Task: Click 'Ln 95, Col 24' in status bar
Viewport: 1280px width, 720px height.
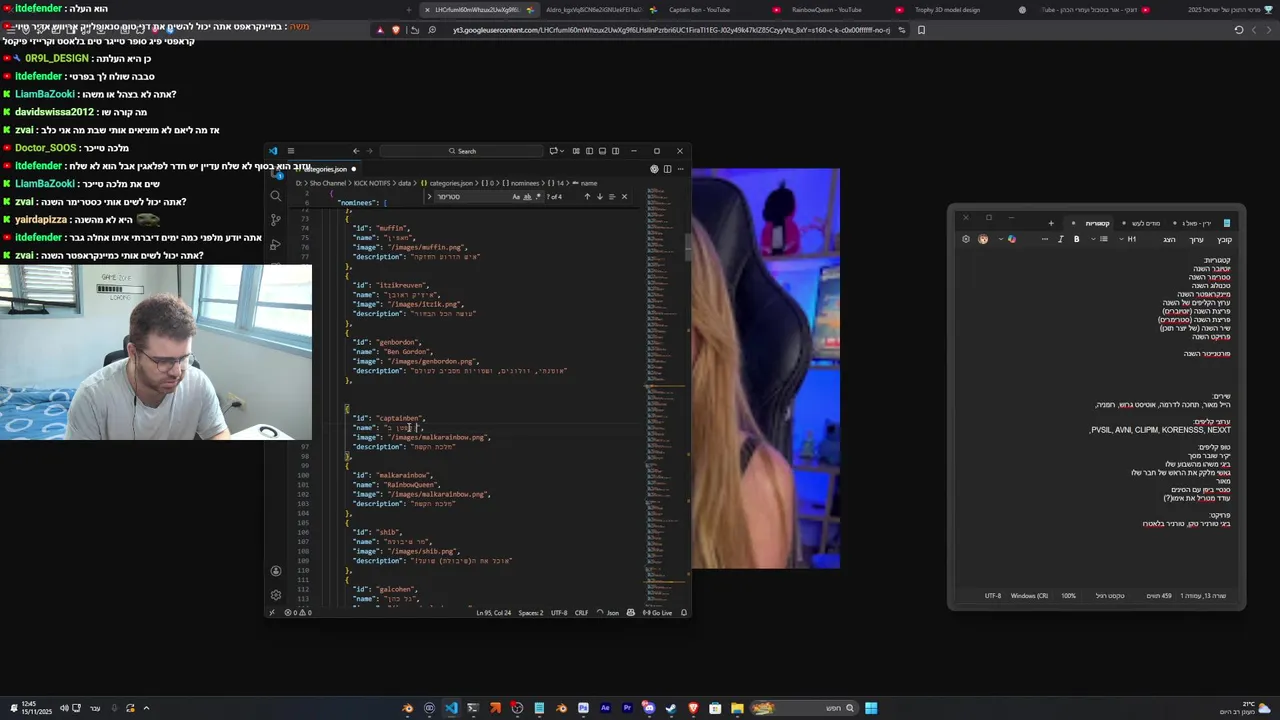Action: click(x=494, y=613)
